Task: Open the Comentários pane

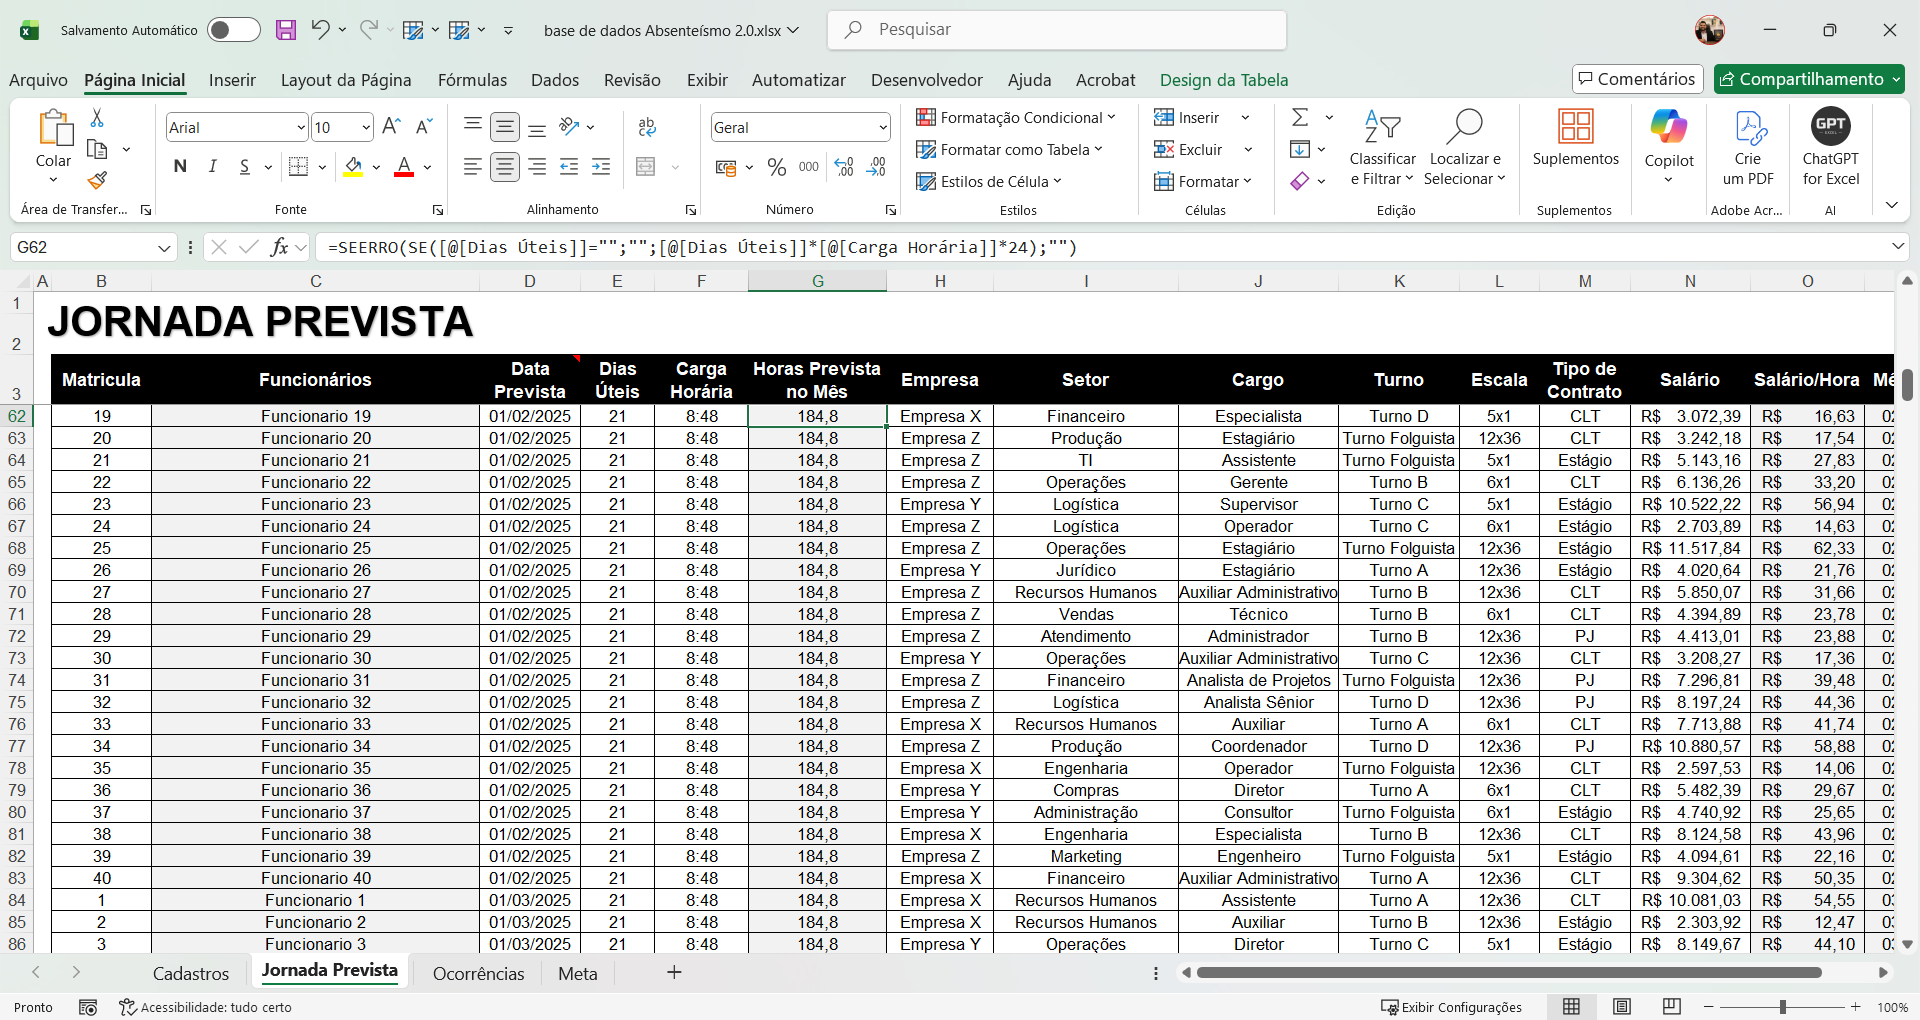Action: [1636, 79]
